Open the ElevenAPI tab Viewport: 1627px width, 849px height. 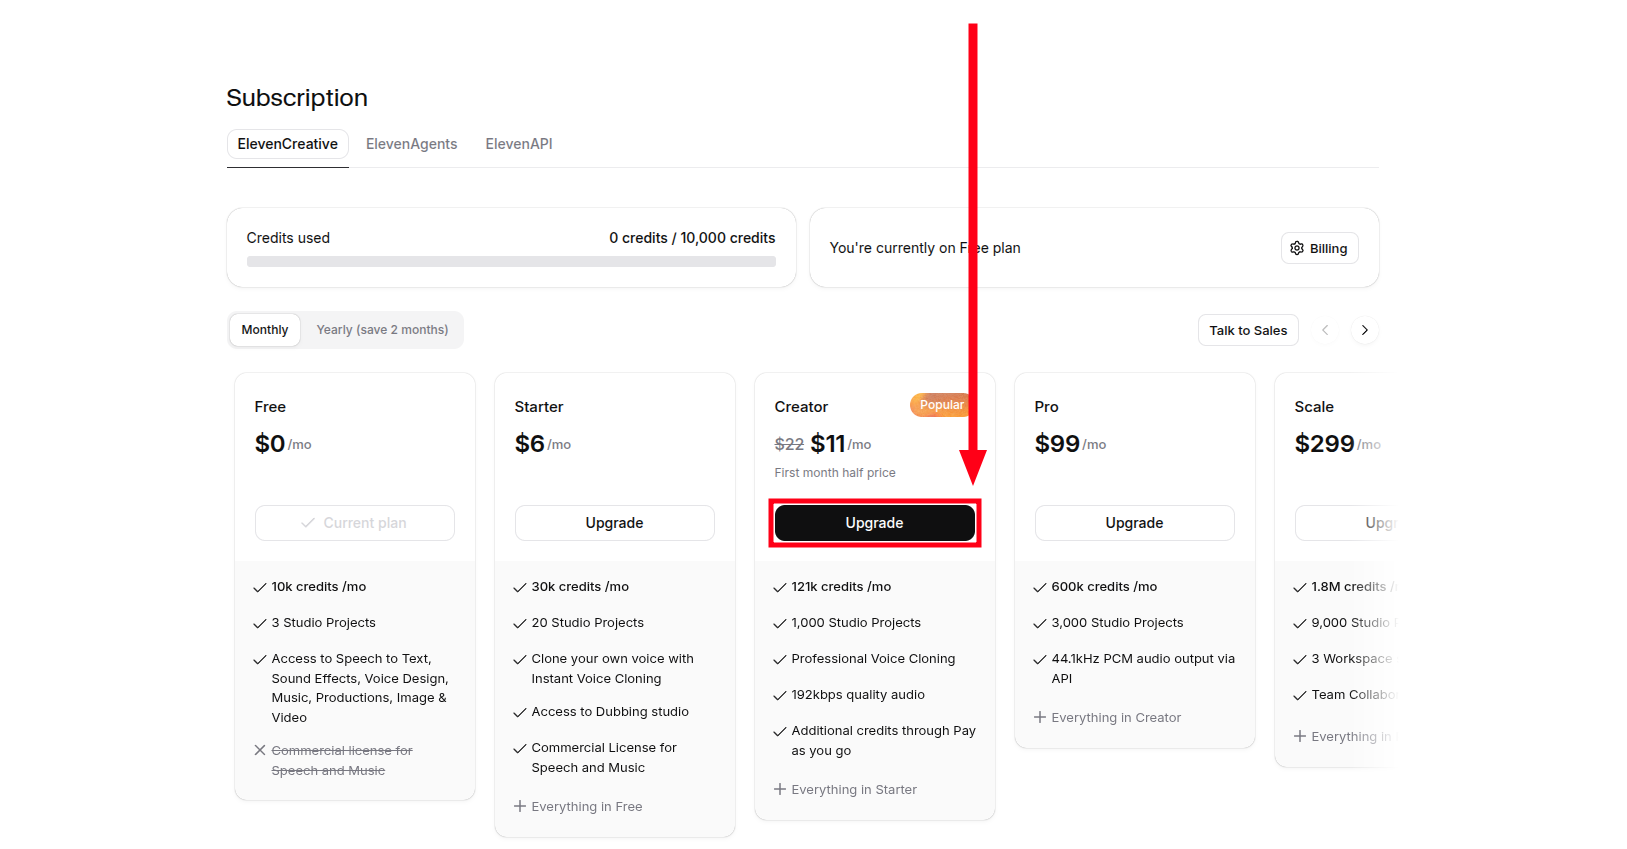[x=519, y=144]
